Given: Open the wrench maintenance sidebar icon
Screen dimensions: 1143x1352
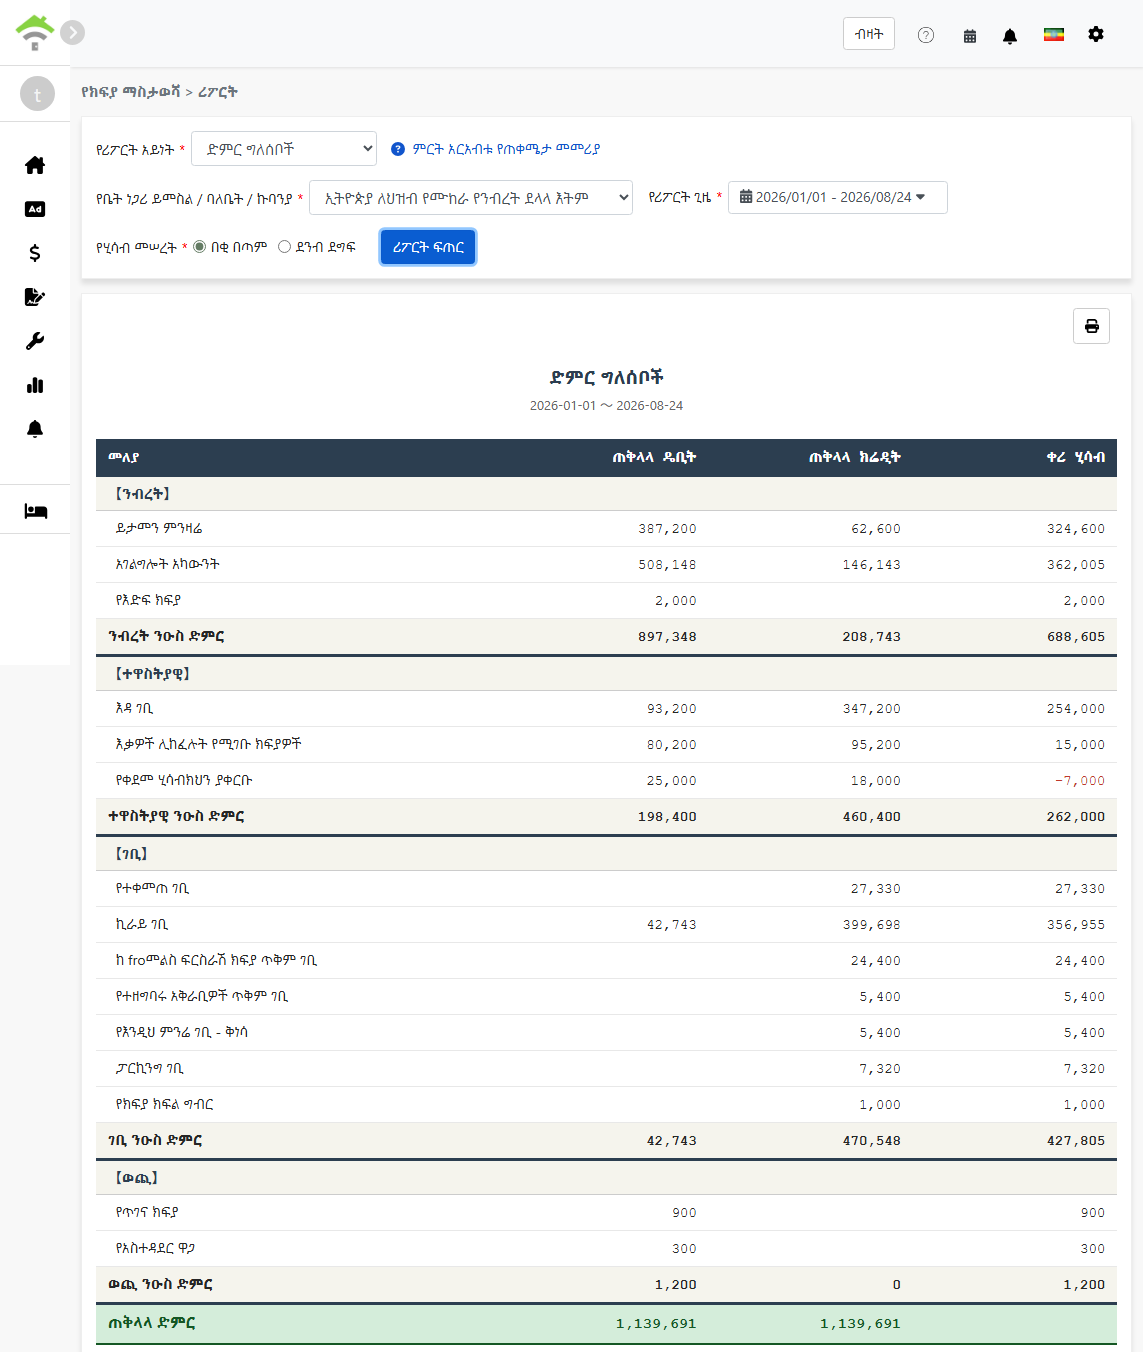Looking at the screenshot, I should click(35, 341).
